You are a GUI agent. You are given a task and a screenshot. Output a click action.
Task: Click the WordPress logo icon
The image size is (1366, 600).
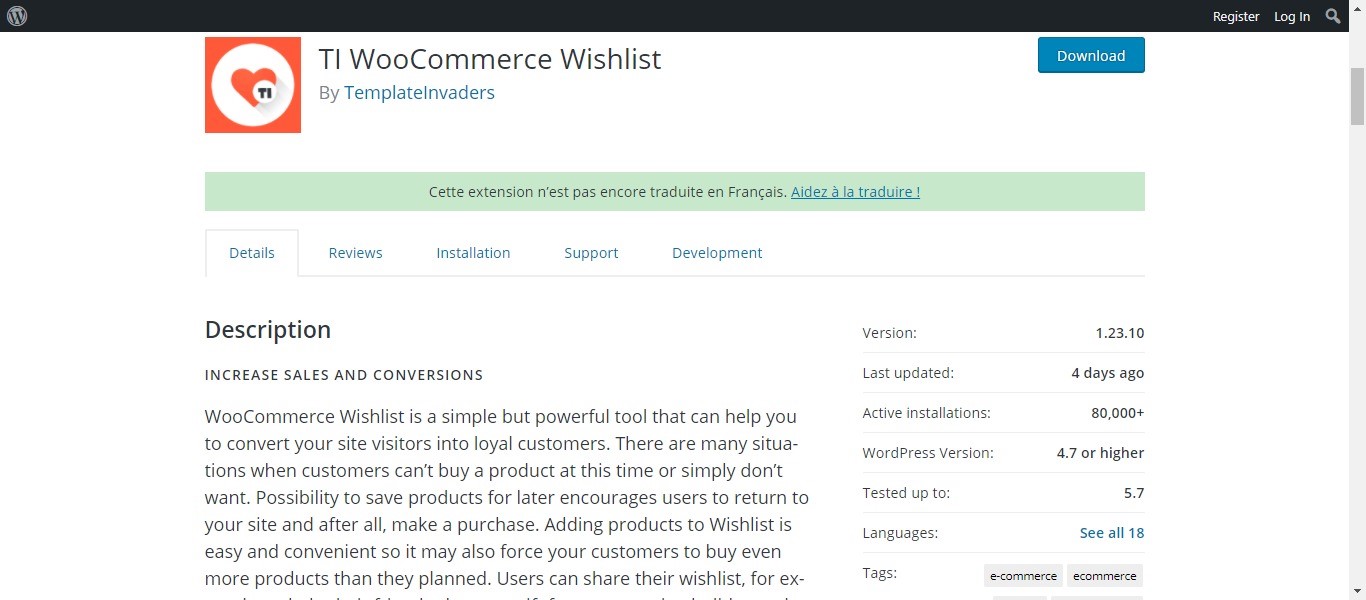[x=16, y=16]
